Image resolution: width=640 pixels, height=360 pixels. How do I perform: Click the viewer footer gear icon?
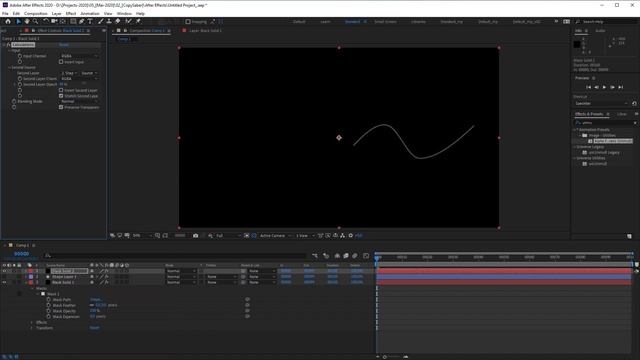click(350, 236)
